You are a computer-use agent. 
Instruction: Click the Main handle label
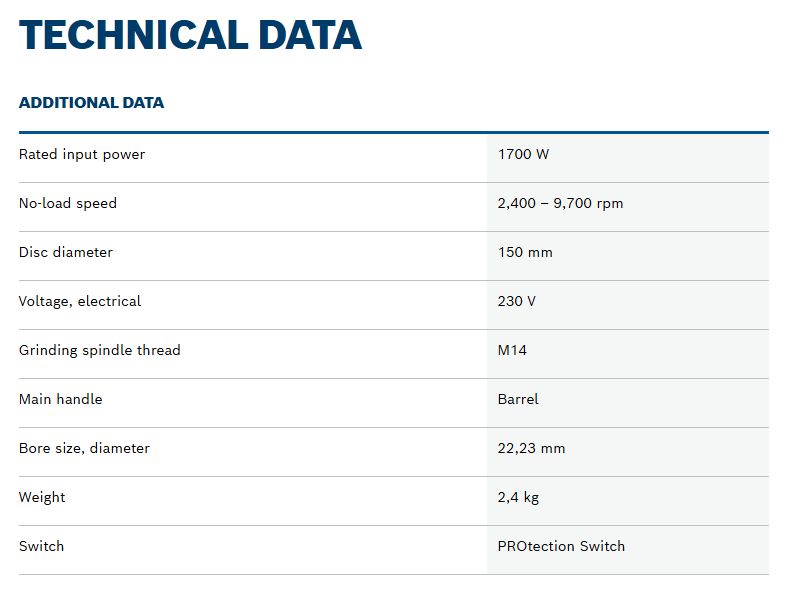click(61, 399)
